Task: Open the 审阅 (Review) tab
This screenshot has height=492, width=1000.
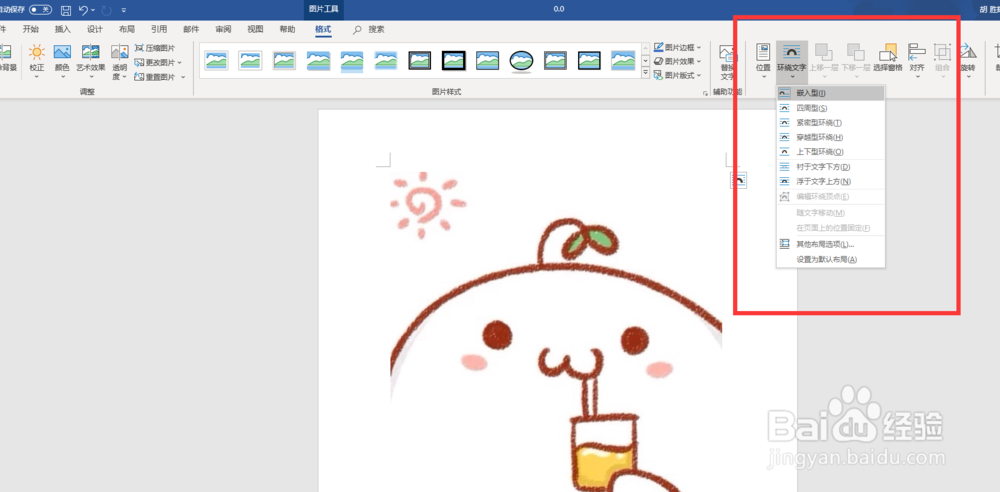Action: [223, 29]
